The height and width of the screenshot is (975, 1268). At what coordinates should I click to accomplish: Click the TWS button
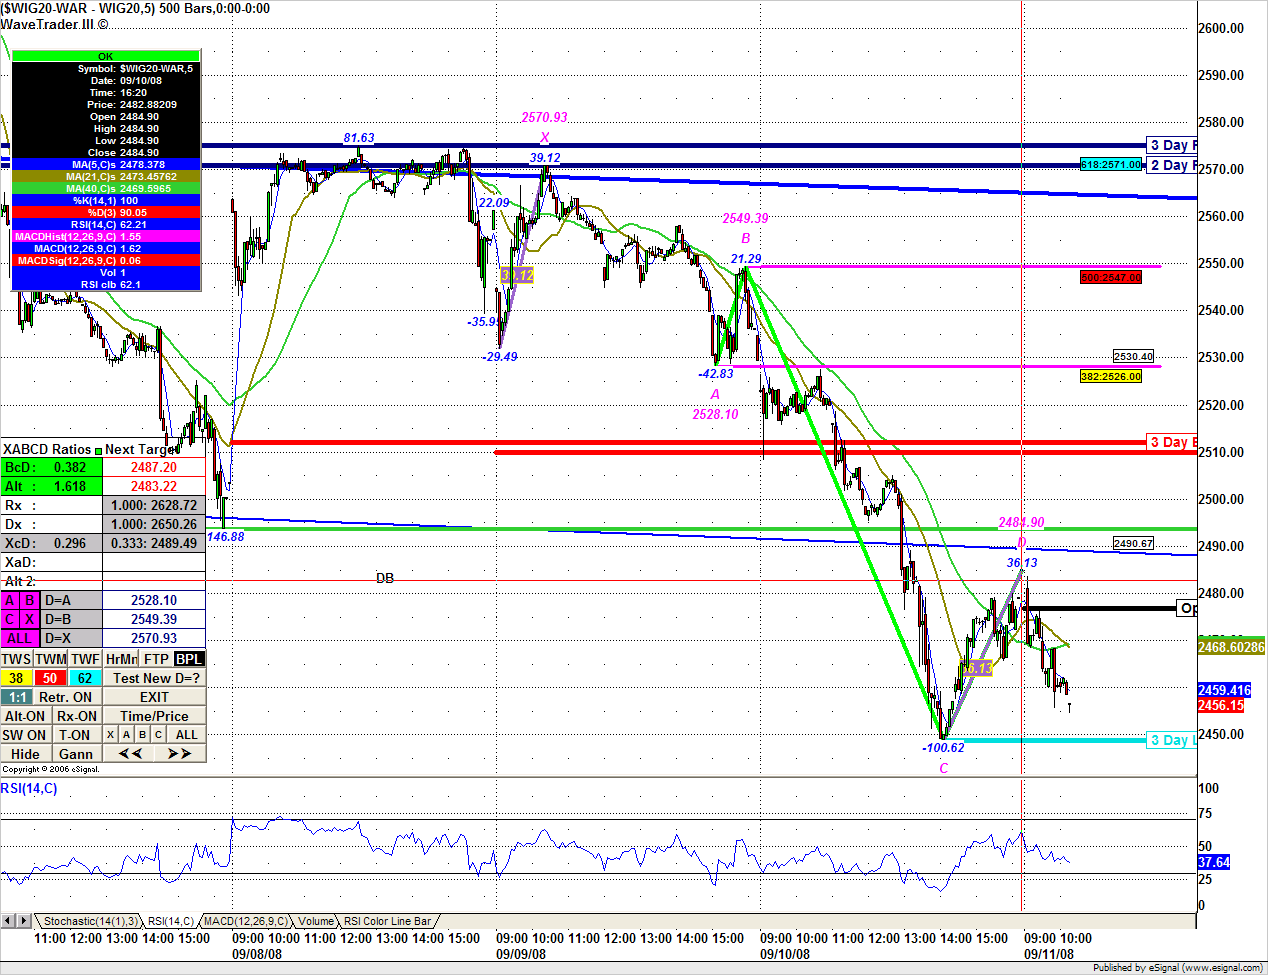point(16,659)
